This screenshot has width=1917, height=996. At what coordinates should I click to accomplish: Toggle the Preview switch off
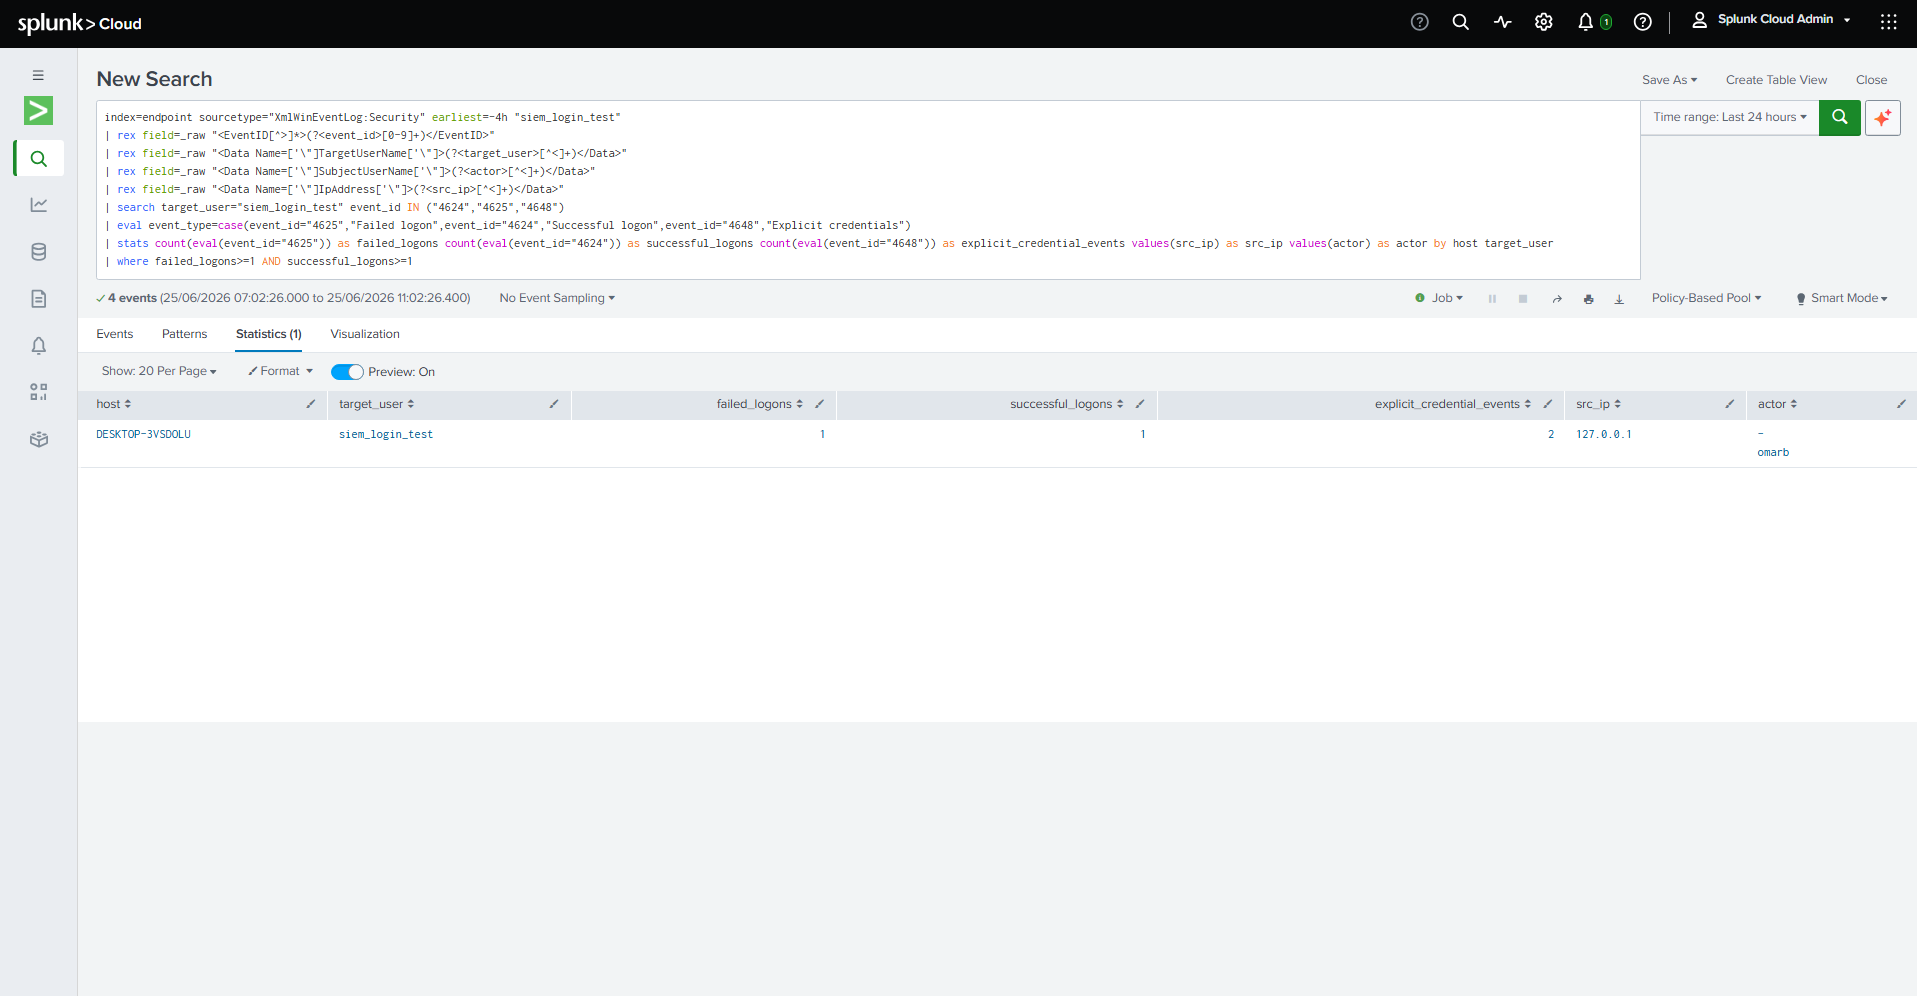[x=347, y=372]
